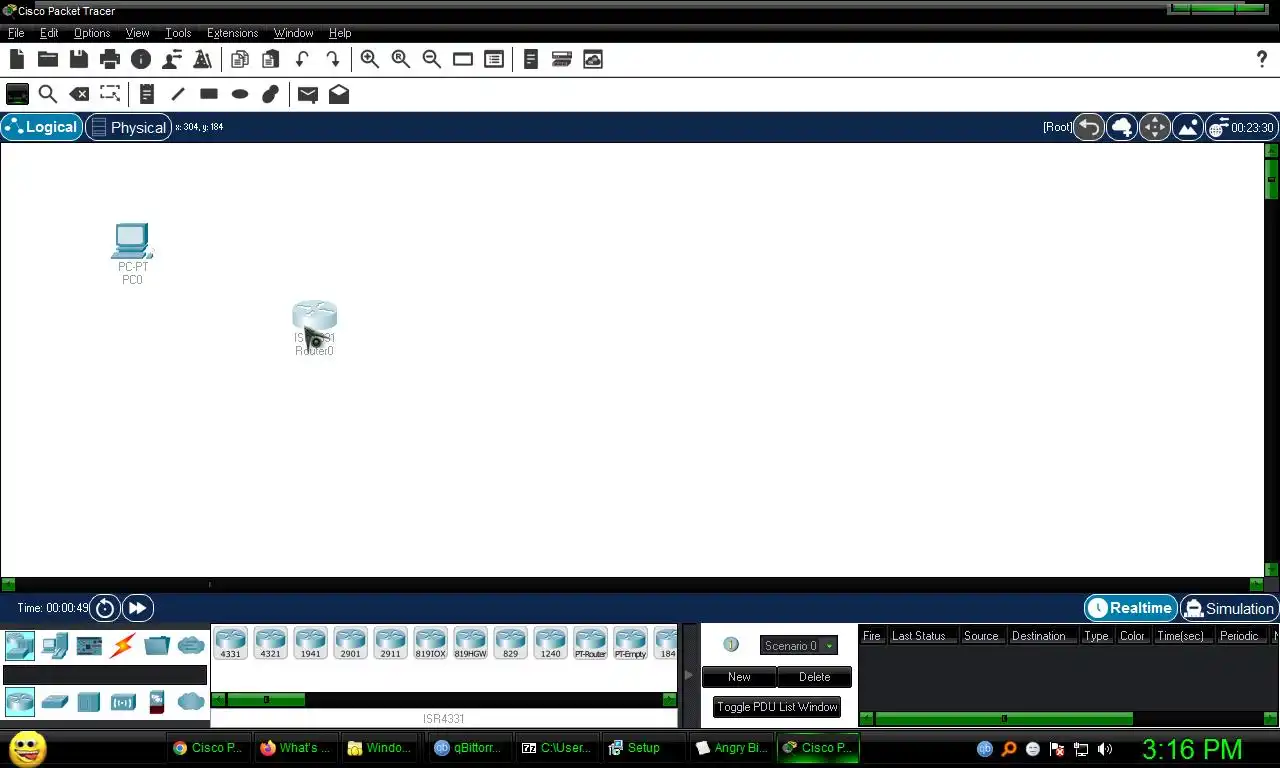The width and height of the screenshot is (1280, 768).
Task: Open the Options menu
Action: (x=92, y=33)
